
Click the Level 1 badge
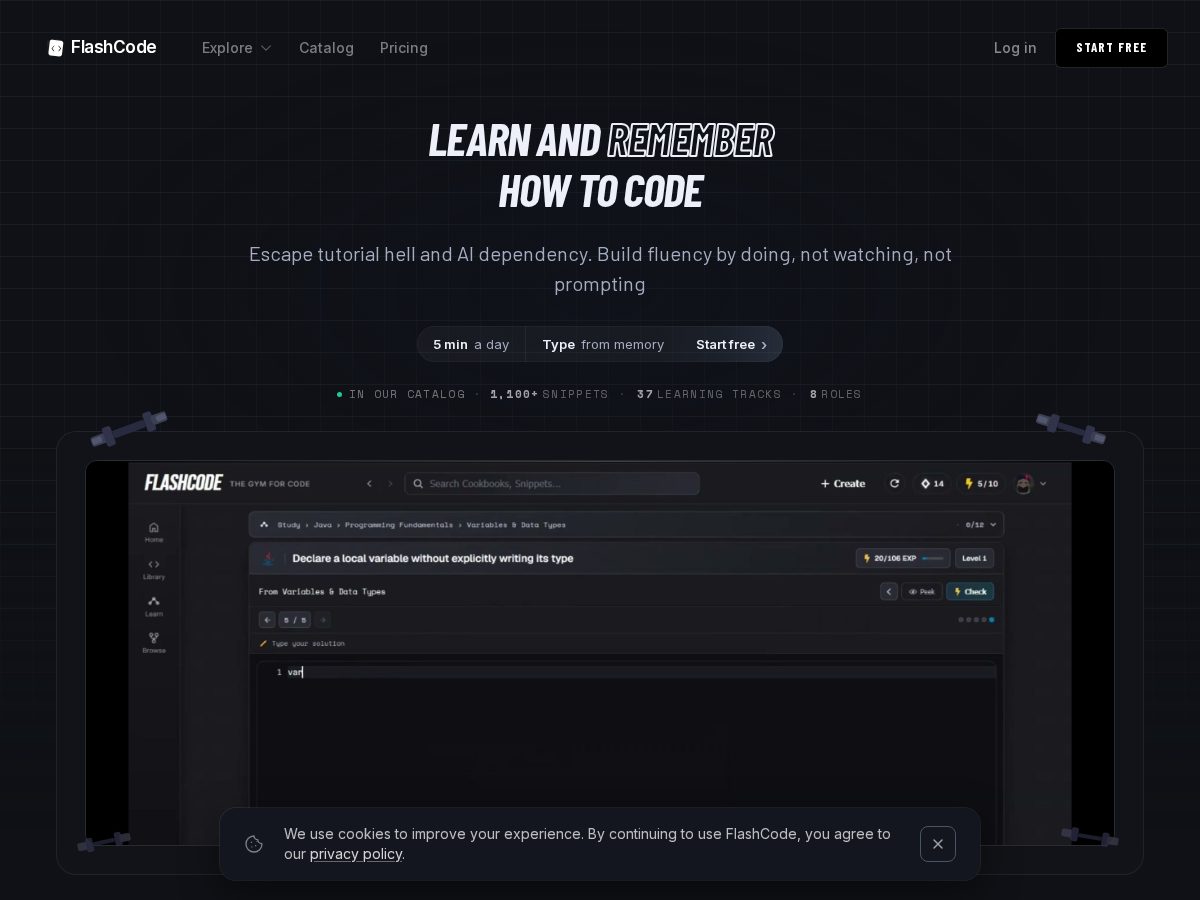[974, 558]
